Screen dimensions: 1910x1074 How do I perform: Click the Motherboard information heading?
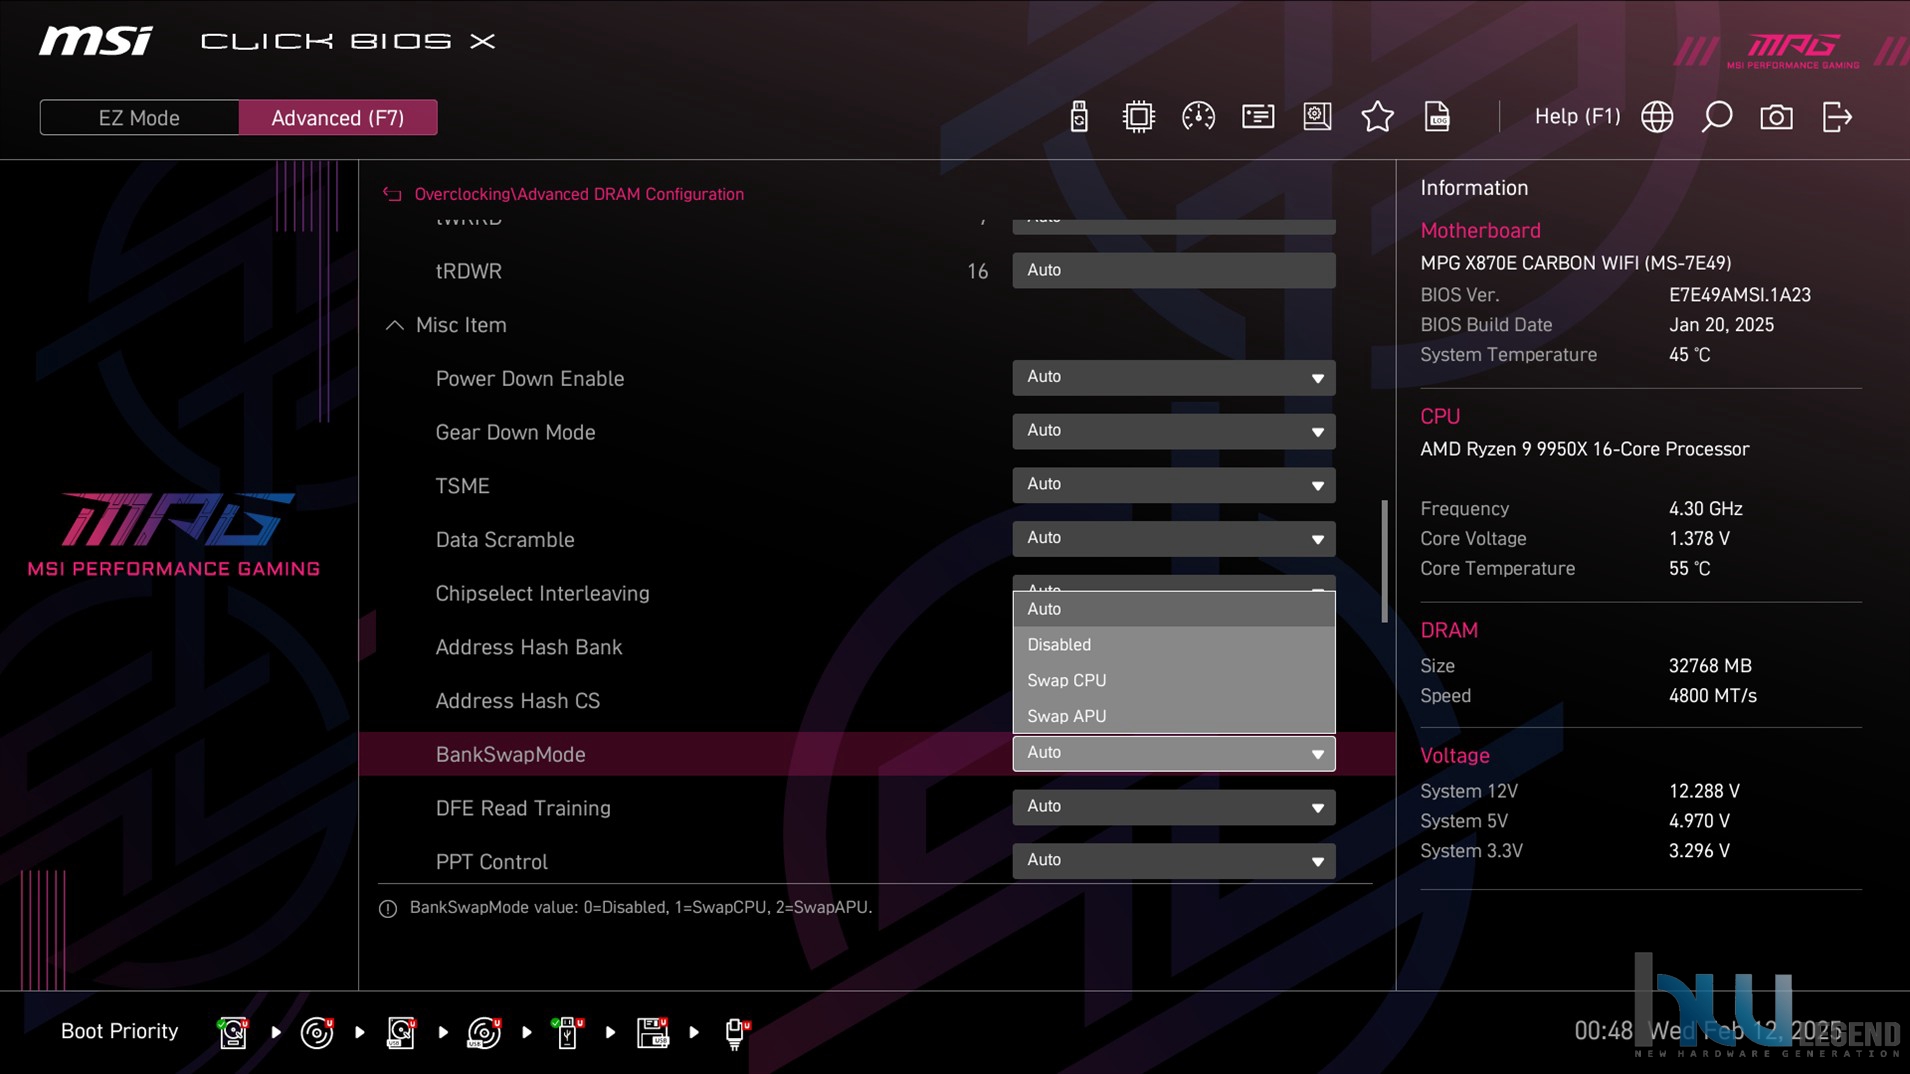[x=1480, y=230]
